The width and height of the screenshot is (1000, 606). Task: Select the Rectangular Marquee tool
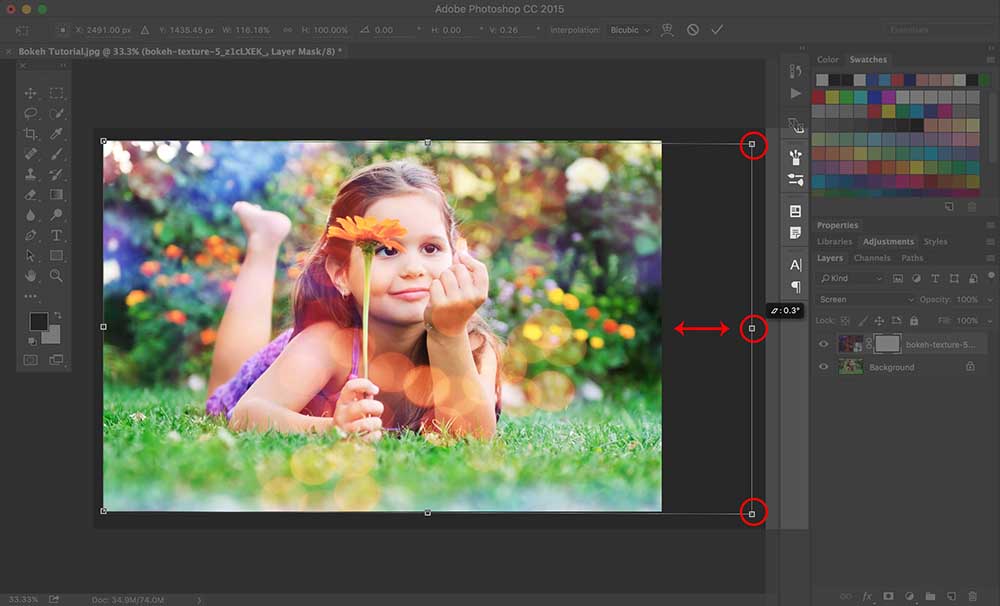[57, 93]
